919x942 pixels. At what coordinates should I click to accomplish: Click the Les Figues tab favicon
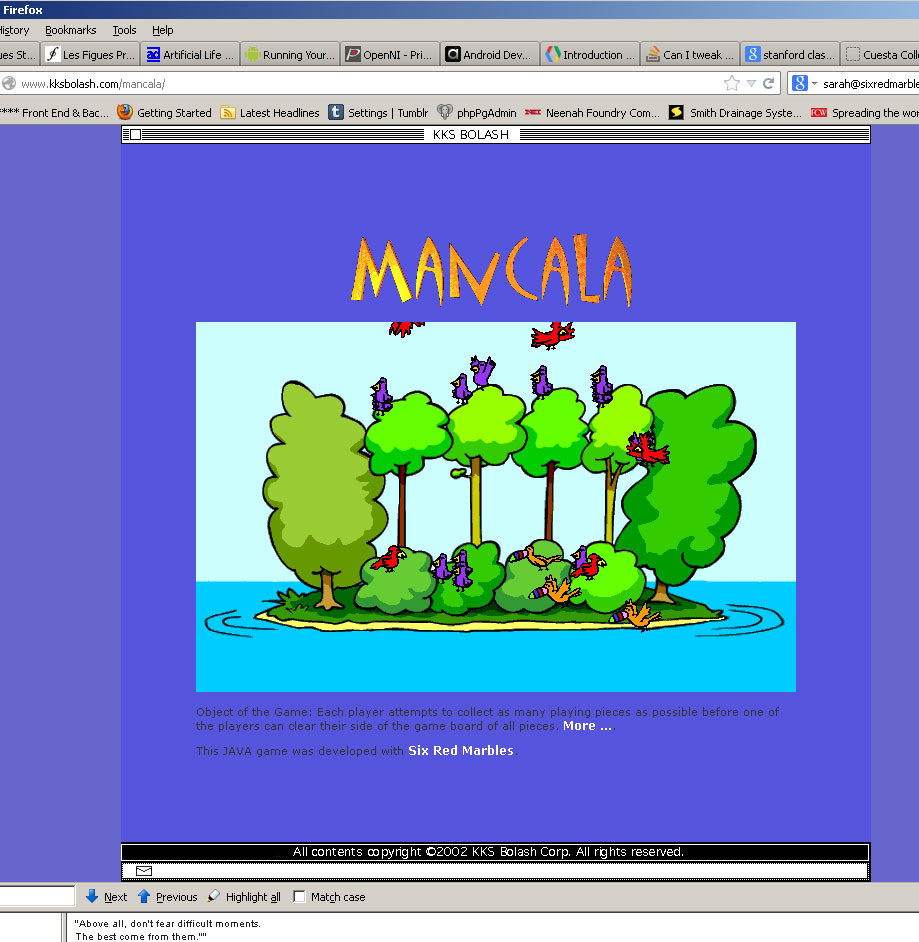[53, 55]
